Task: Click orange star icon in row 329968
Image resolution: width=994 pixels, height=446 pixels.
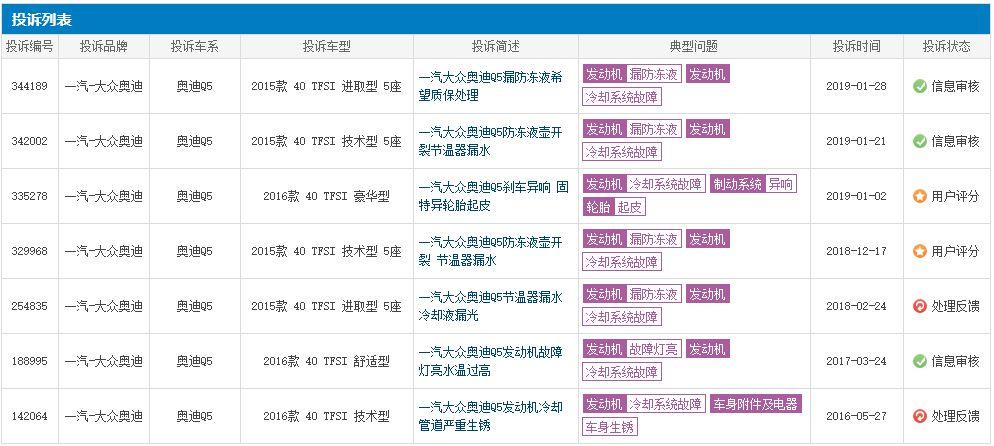Action: 919,251
